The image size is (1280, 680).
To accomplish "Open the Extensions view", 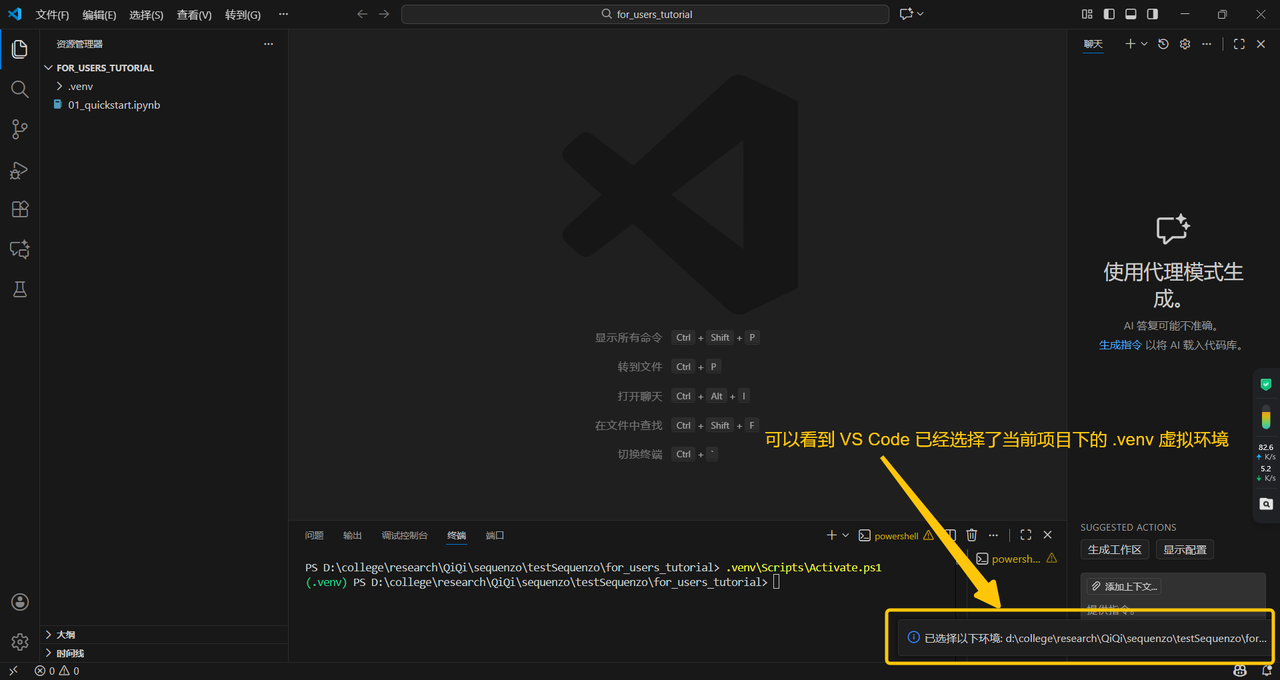I will click(19, 210).
